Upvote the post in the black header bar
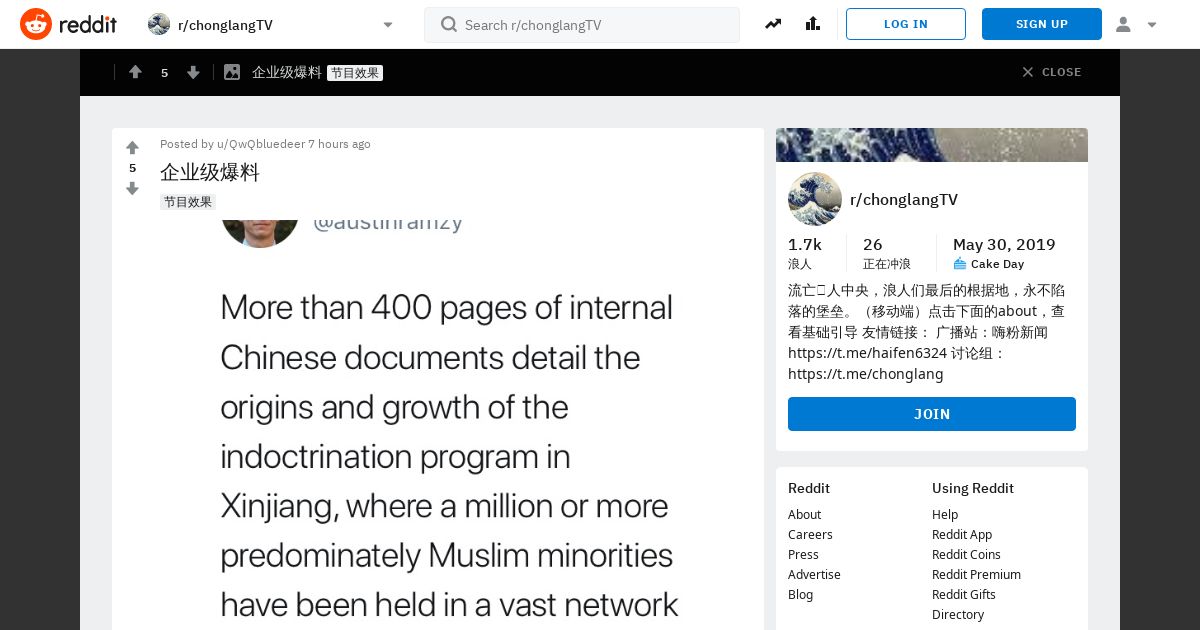Screen dimensions: 1200x630 (135, 72)
